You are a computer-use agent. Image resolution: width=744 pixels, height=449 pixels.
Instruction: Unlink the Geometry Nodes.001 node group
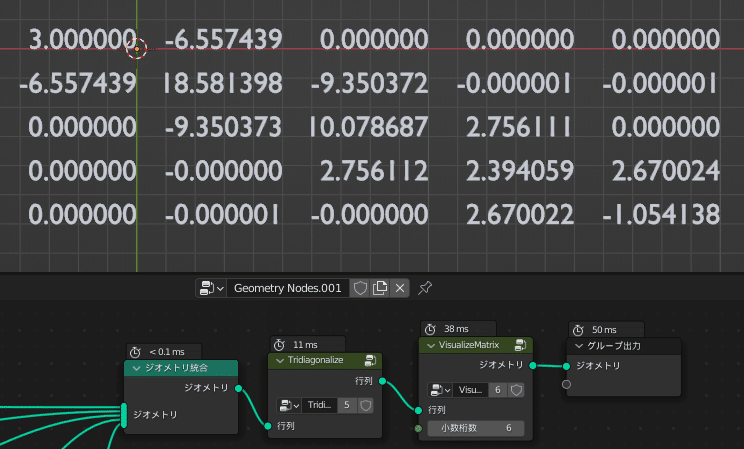[400, 288]
